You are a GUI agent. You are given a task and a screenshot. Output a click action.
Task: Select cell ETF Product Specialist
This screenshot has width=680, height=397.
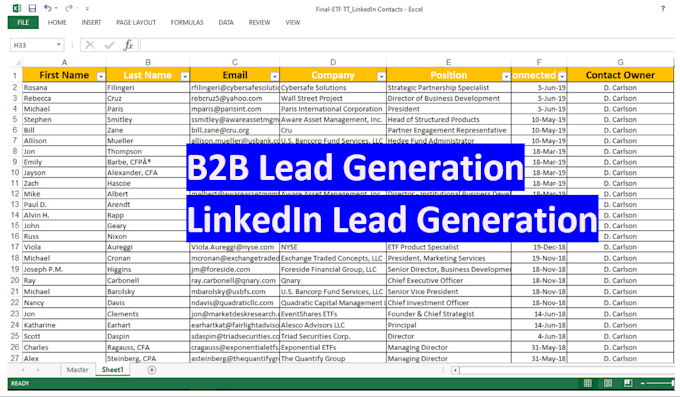[448, 247]
